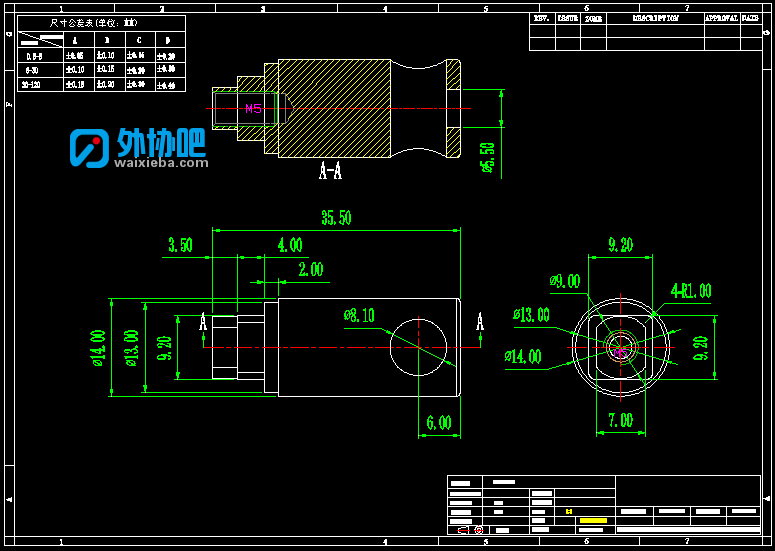This screenshot has height=551, width=775.
Task: Select the ±0.10 cell in the 6-30 row
Action: (x=75, y=70)
